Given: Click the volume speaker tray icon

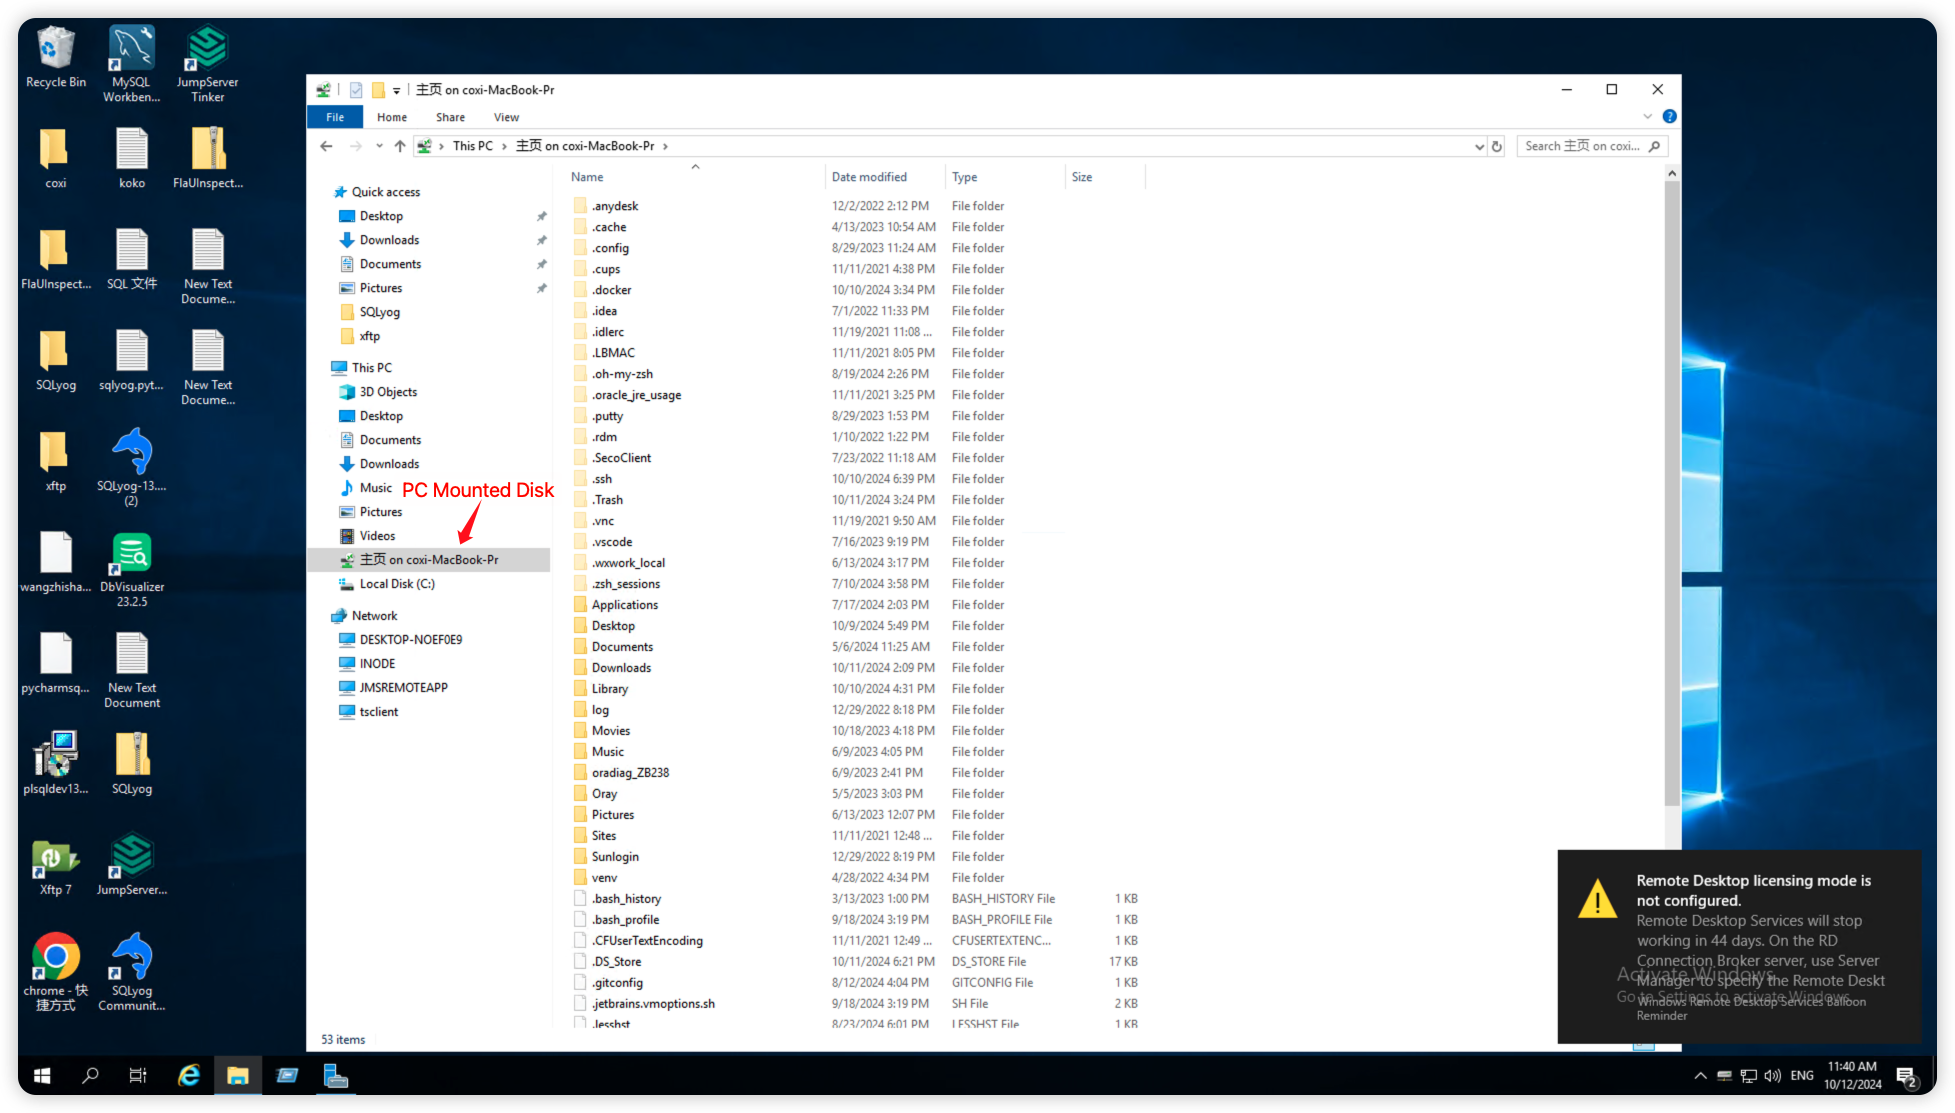Looking at the screenshot, I should (1773, 1076).
